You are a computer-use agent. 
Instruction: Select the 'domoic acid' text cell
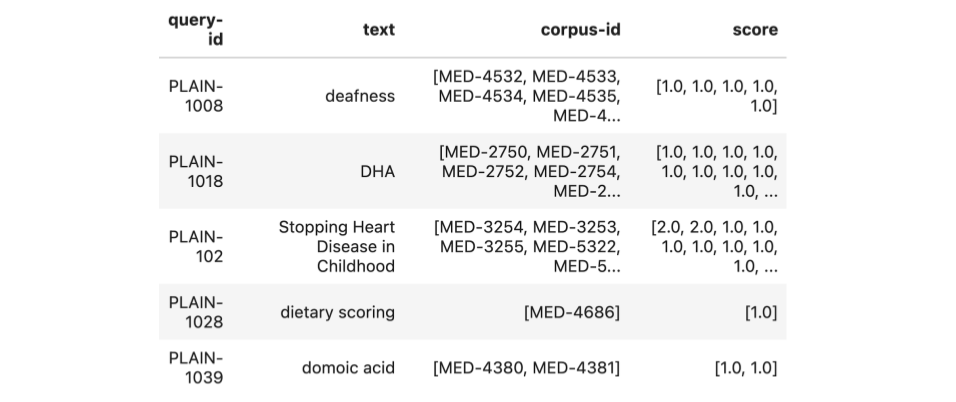pyautogui.click(x=348, y=368)
